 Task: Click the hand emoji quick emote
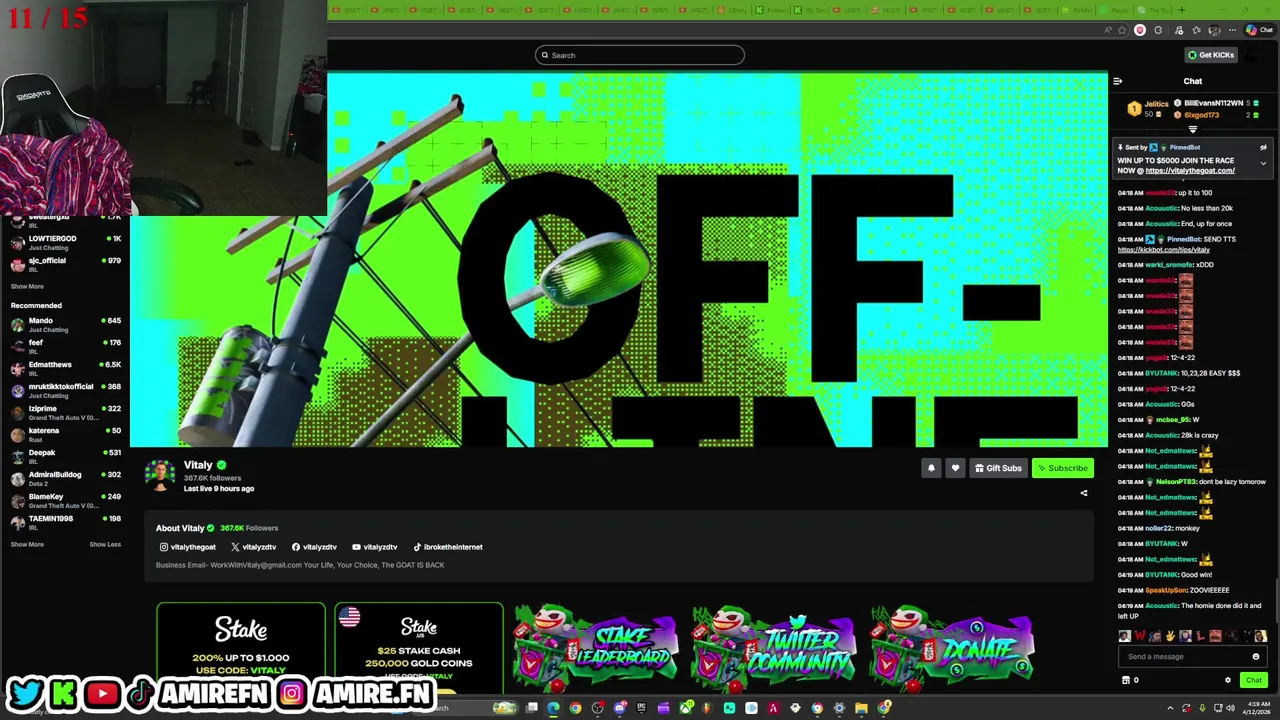click(x=1170, y=636)
